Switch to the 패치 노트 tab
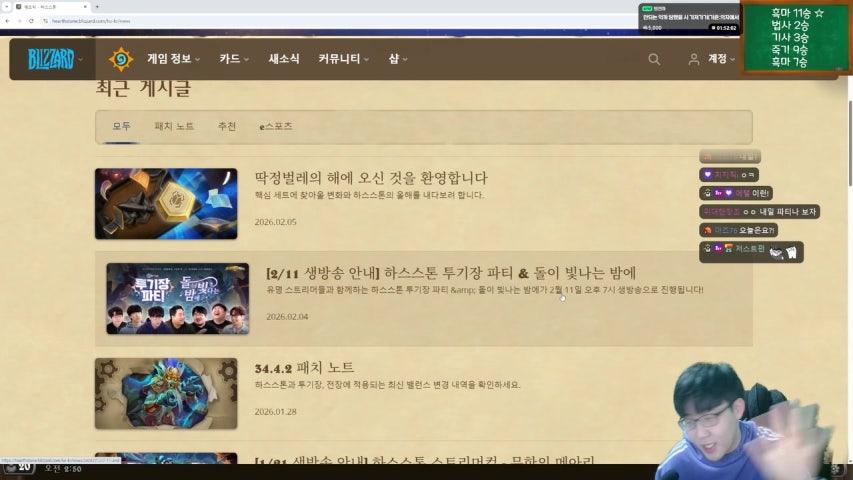This screenshot has height=480, width=853. (174, 126)
